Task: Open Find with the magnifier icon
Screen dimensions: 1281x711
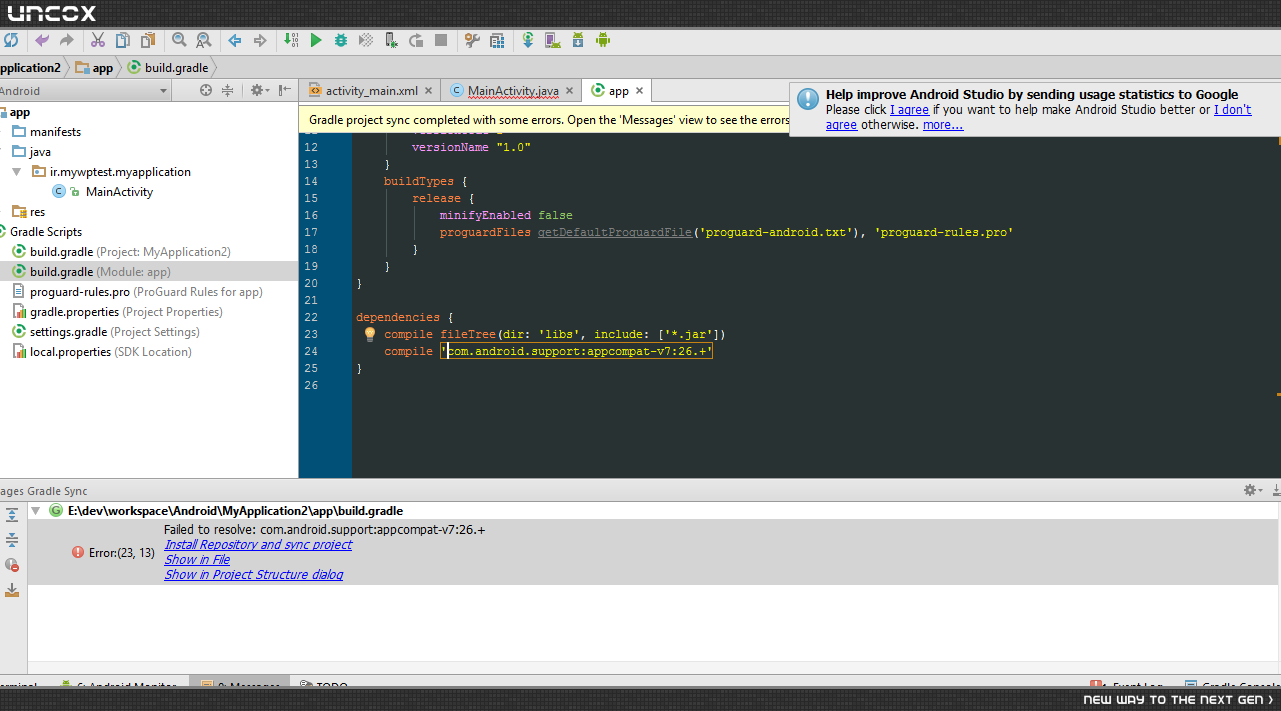Action: tap(179, 41)
